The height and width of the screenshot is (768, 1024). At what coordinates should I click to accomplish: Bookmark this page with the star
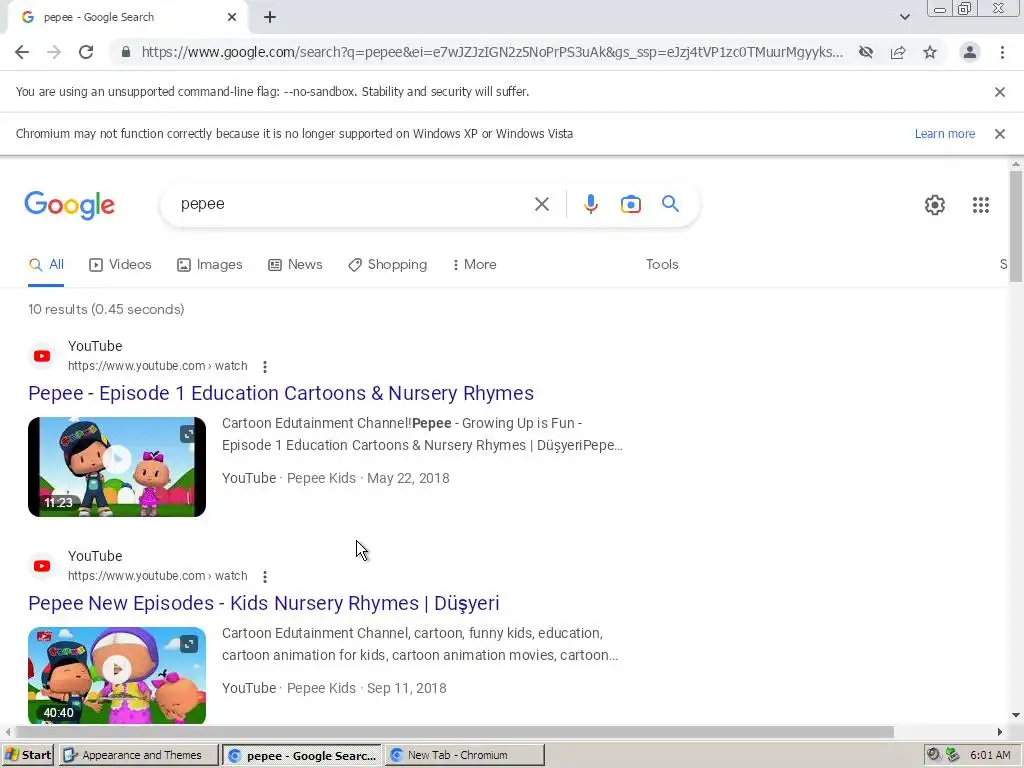tap(930, 52)
